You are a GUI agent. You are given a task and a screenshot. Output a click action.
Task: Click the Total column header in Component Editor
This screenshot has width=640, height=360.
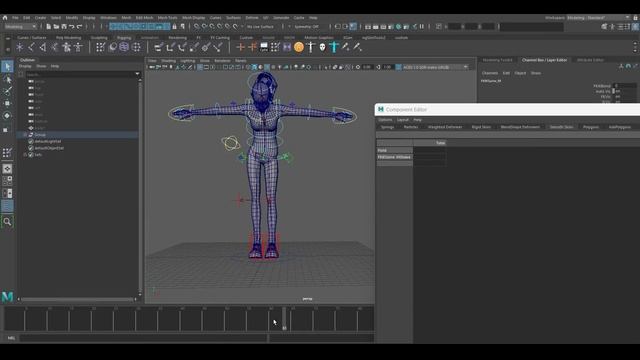tap(429, 143)
